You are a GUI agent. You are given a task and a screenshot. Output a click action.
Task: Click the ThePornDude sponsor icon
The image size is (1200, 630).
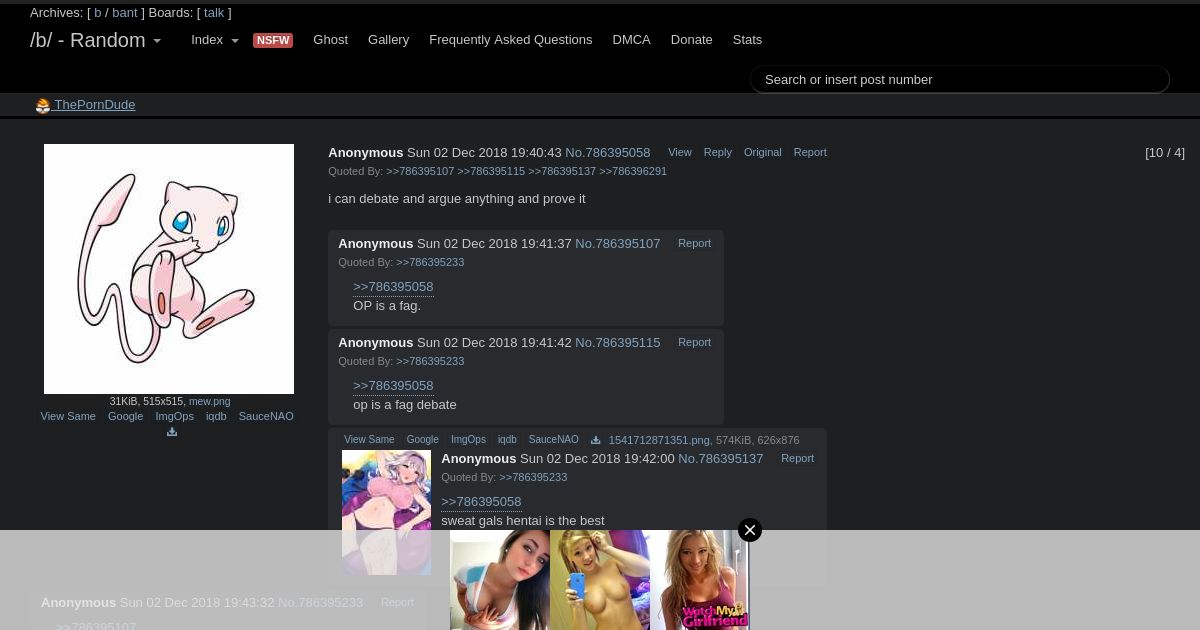point(43,106)
